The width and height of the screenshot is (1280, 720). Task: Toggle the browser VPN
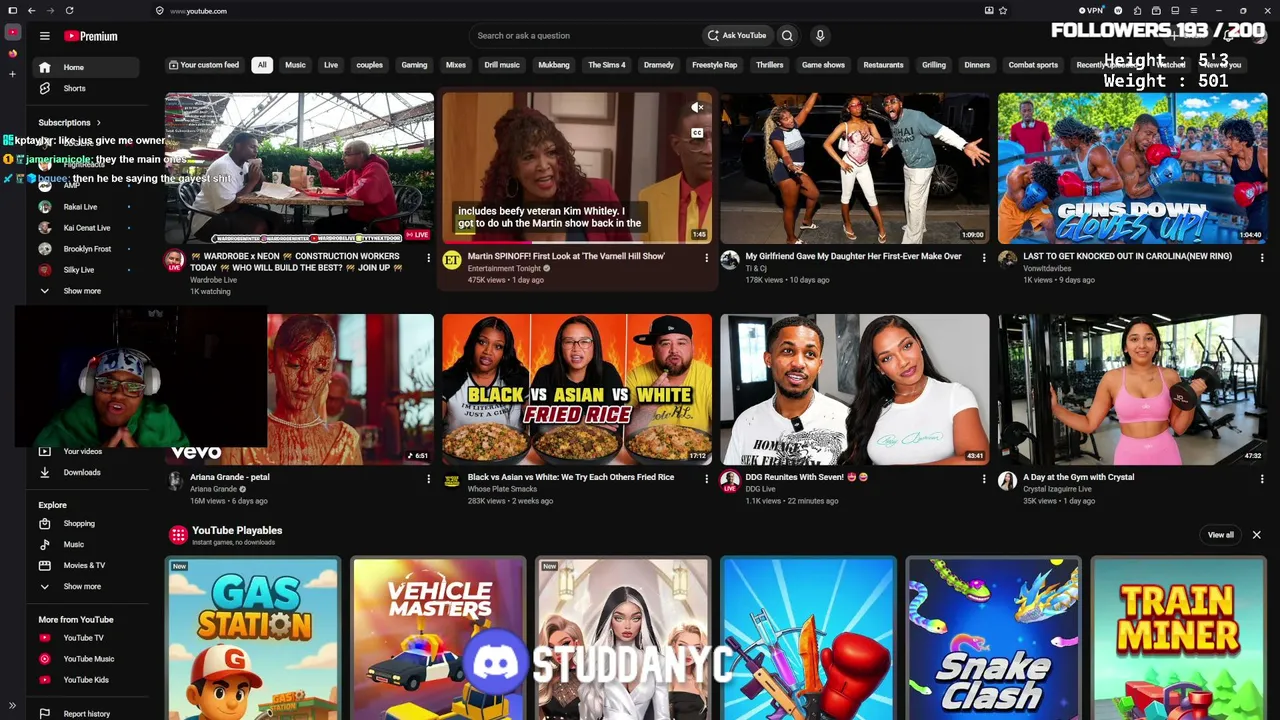click(x=1092, y=11)
